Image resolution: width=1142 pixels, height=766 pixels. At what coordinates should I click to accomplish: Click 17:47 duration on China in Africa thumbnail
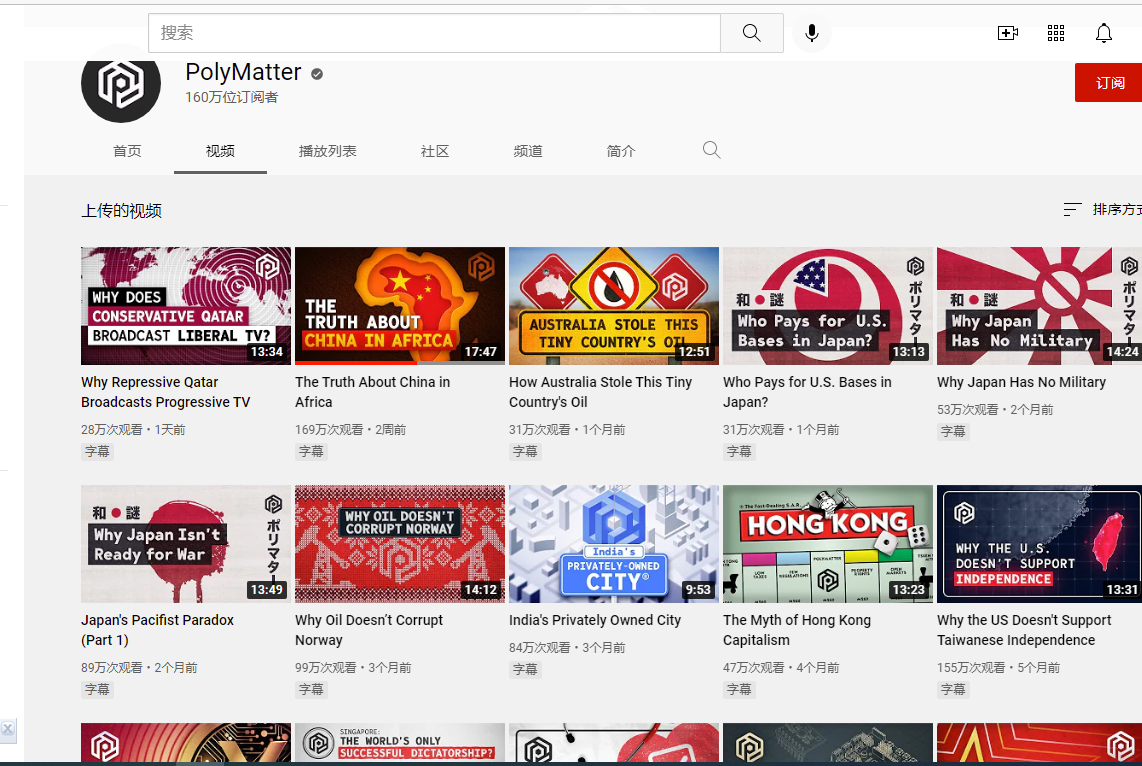pyautogui.click(x=481, y=352)
